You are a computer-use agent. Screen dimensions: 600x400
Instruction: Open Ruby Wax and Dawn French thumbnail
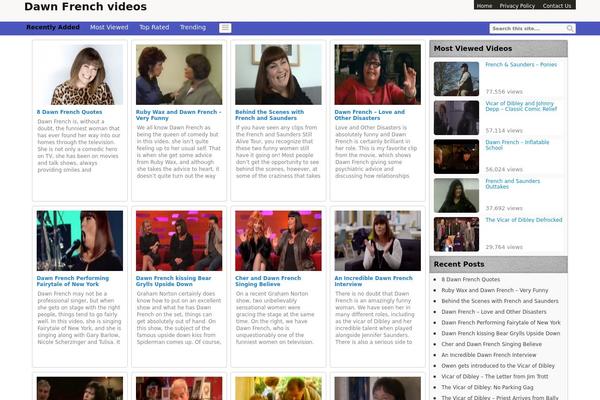[179, 75]
